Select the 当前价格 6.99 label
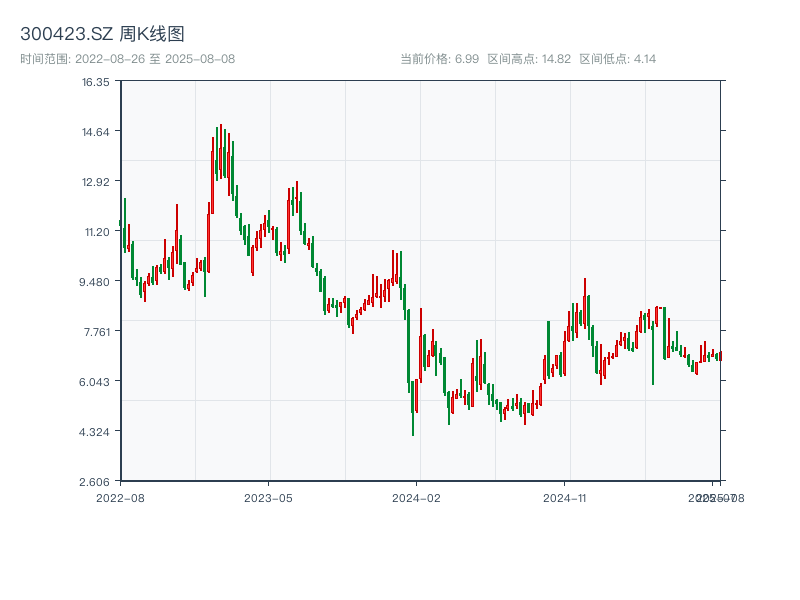Viewport: 800px width, 600px height. (439, 59)
